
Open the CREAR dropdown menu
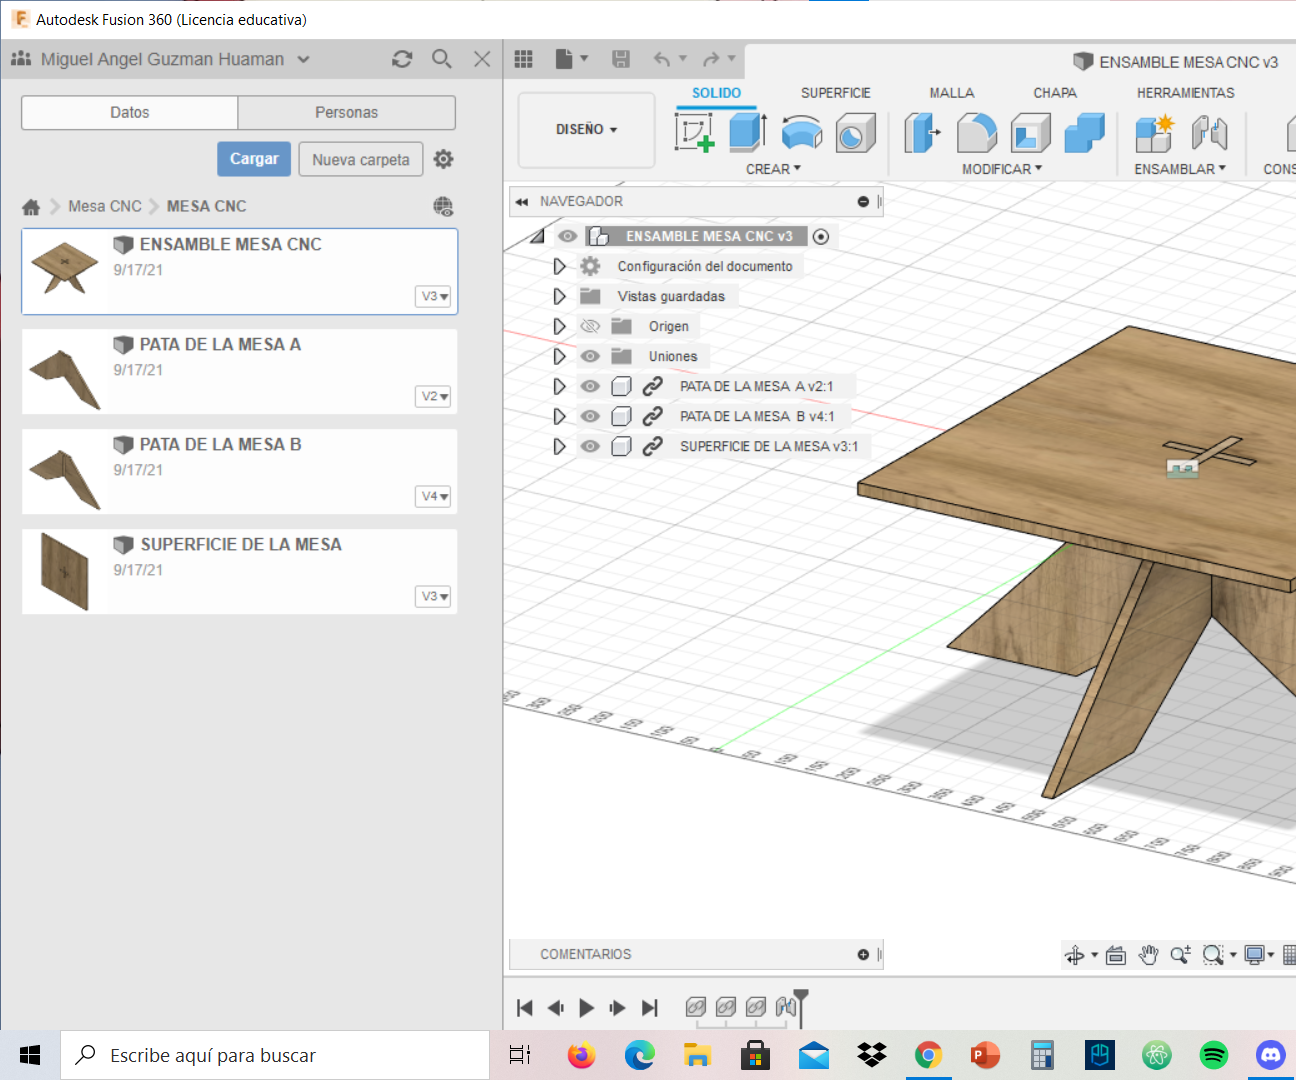tap(773, 169)
